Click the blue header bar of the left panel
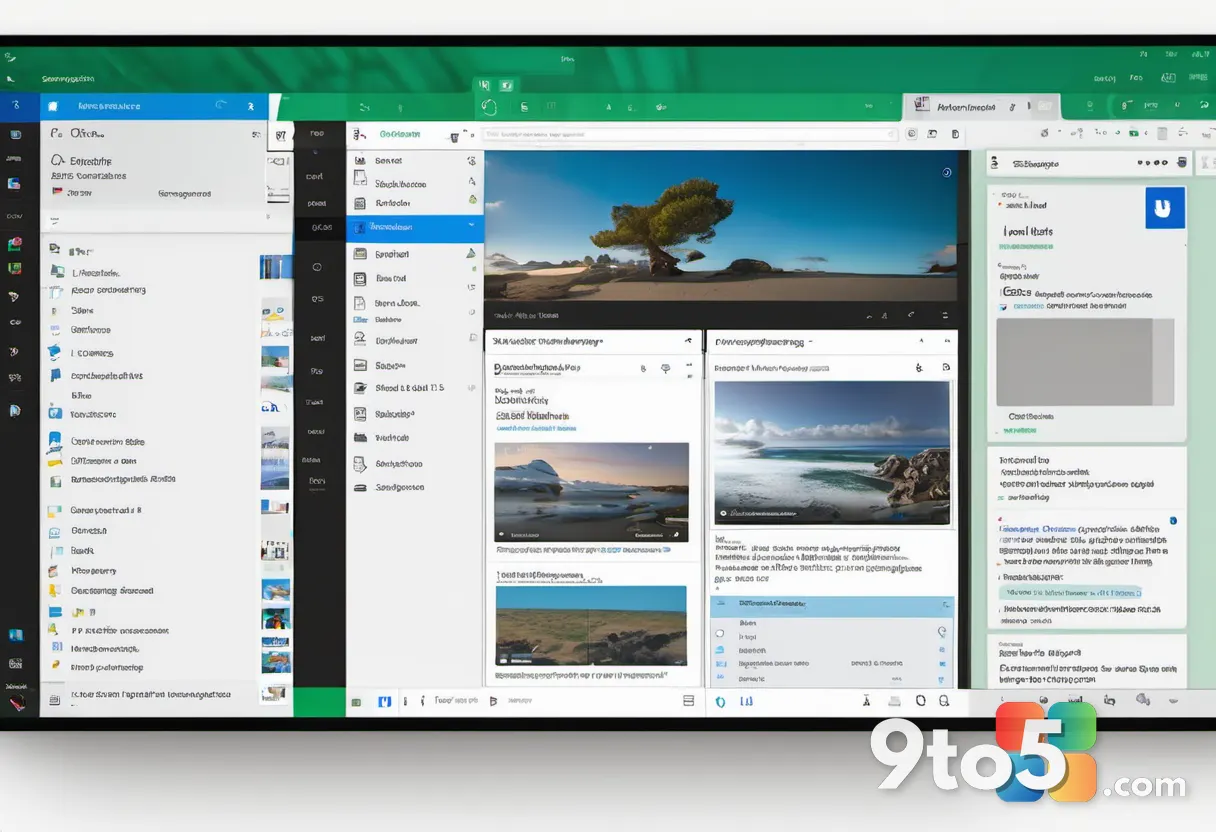This screenshot has height=832, width=1216. click(154, 106)
